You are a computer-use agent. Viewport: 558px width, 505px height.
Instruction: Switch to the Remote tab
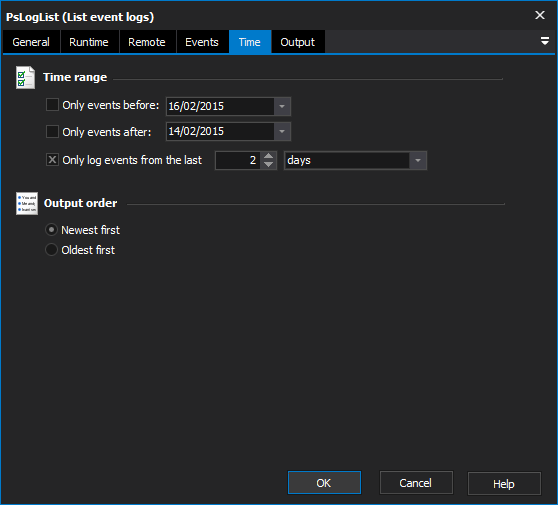pyautogui.click(x=147, y=42)
